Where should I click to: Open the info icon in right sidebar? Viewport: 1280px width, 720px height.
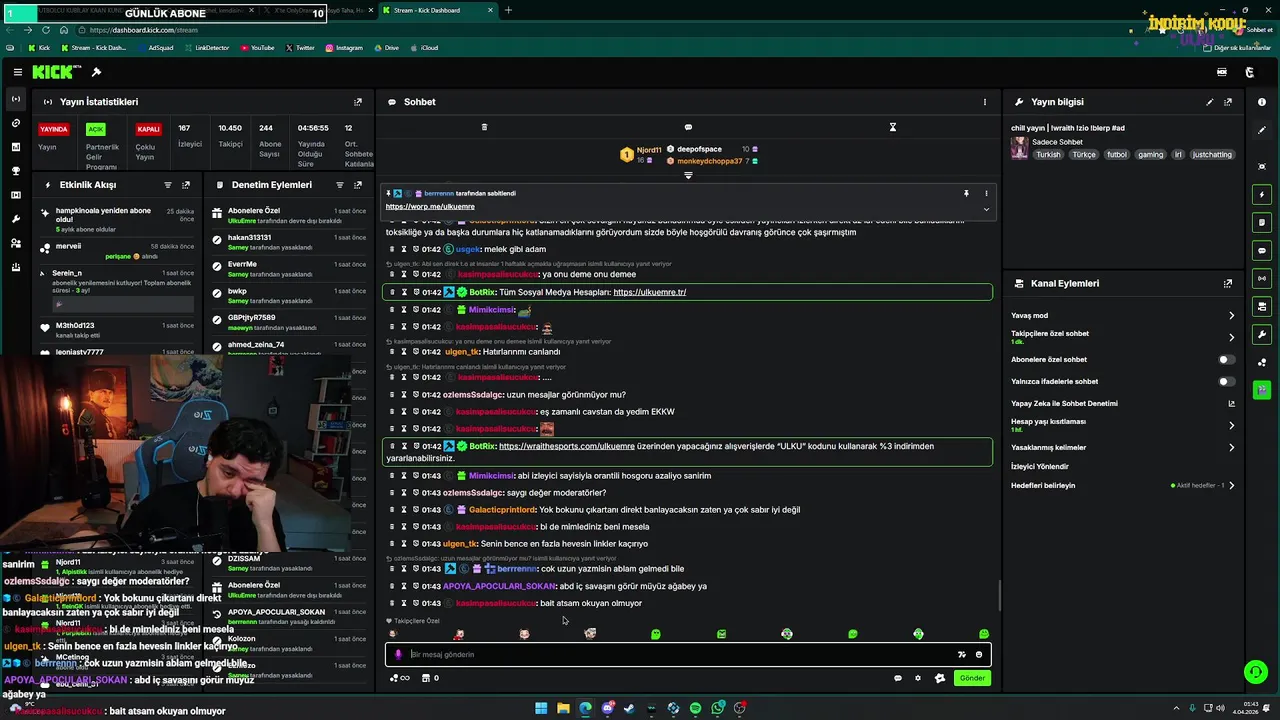[x=1262, y=102]
